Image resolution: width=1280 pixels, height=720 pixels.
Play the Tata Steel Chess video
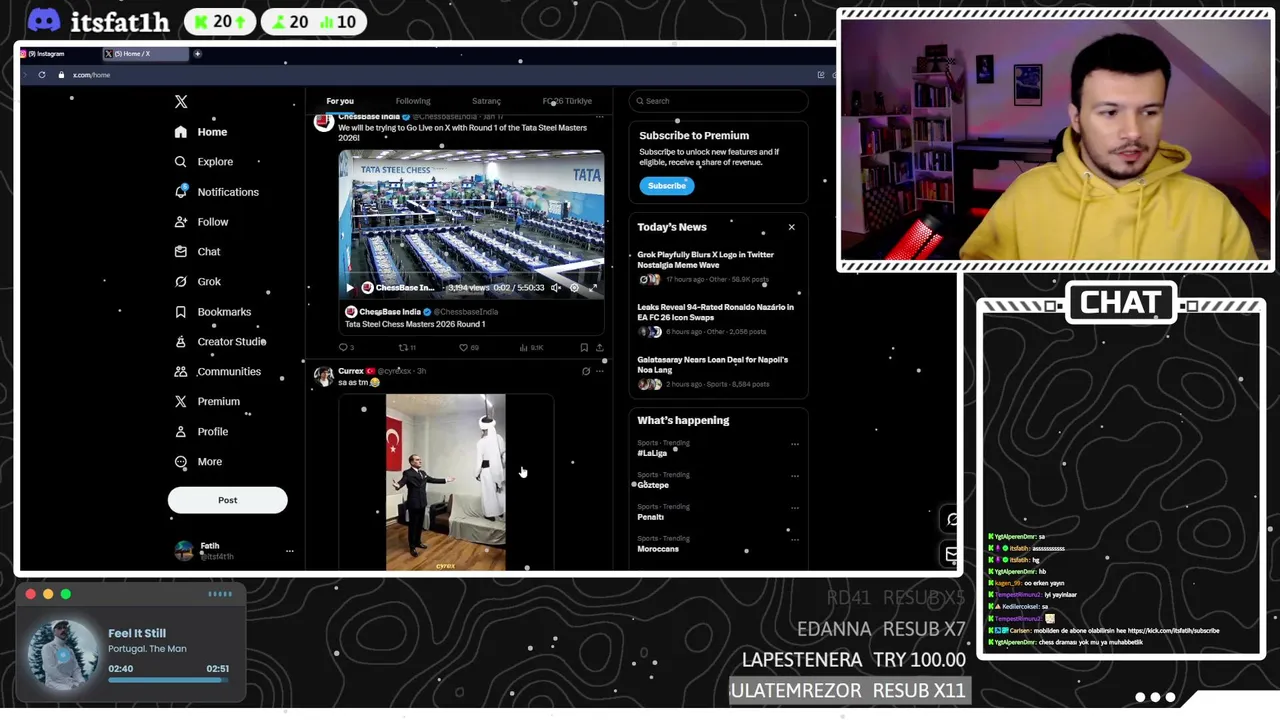(x=349, y=288)
